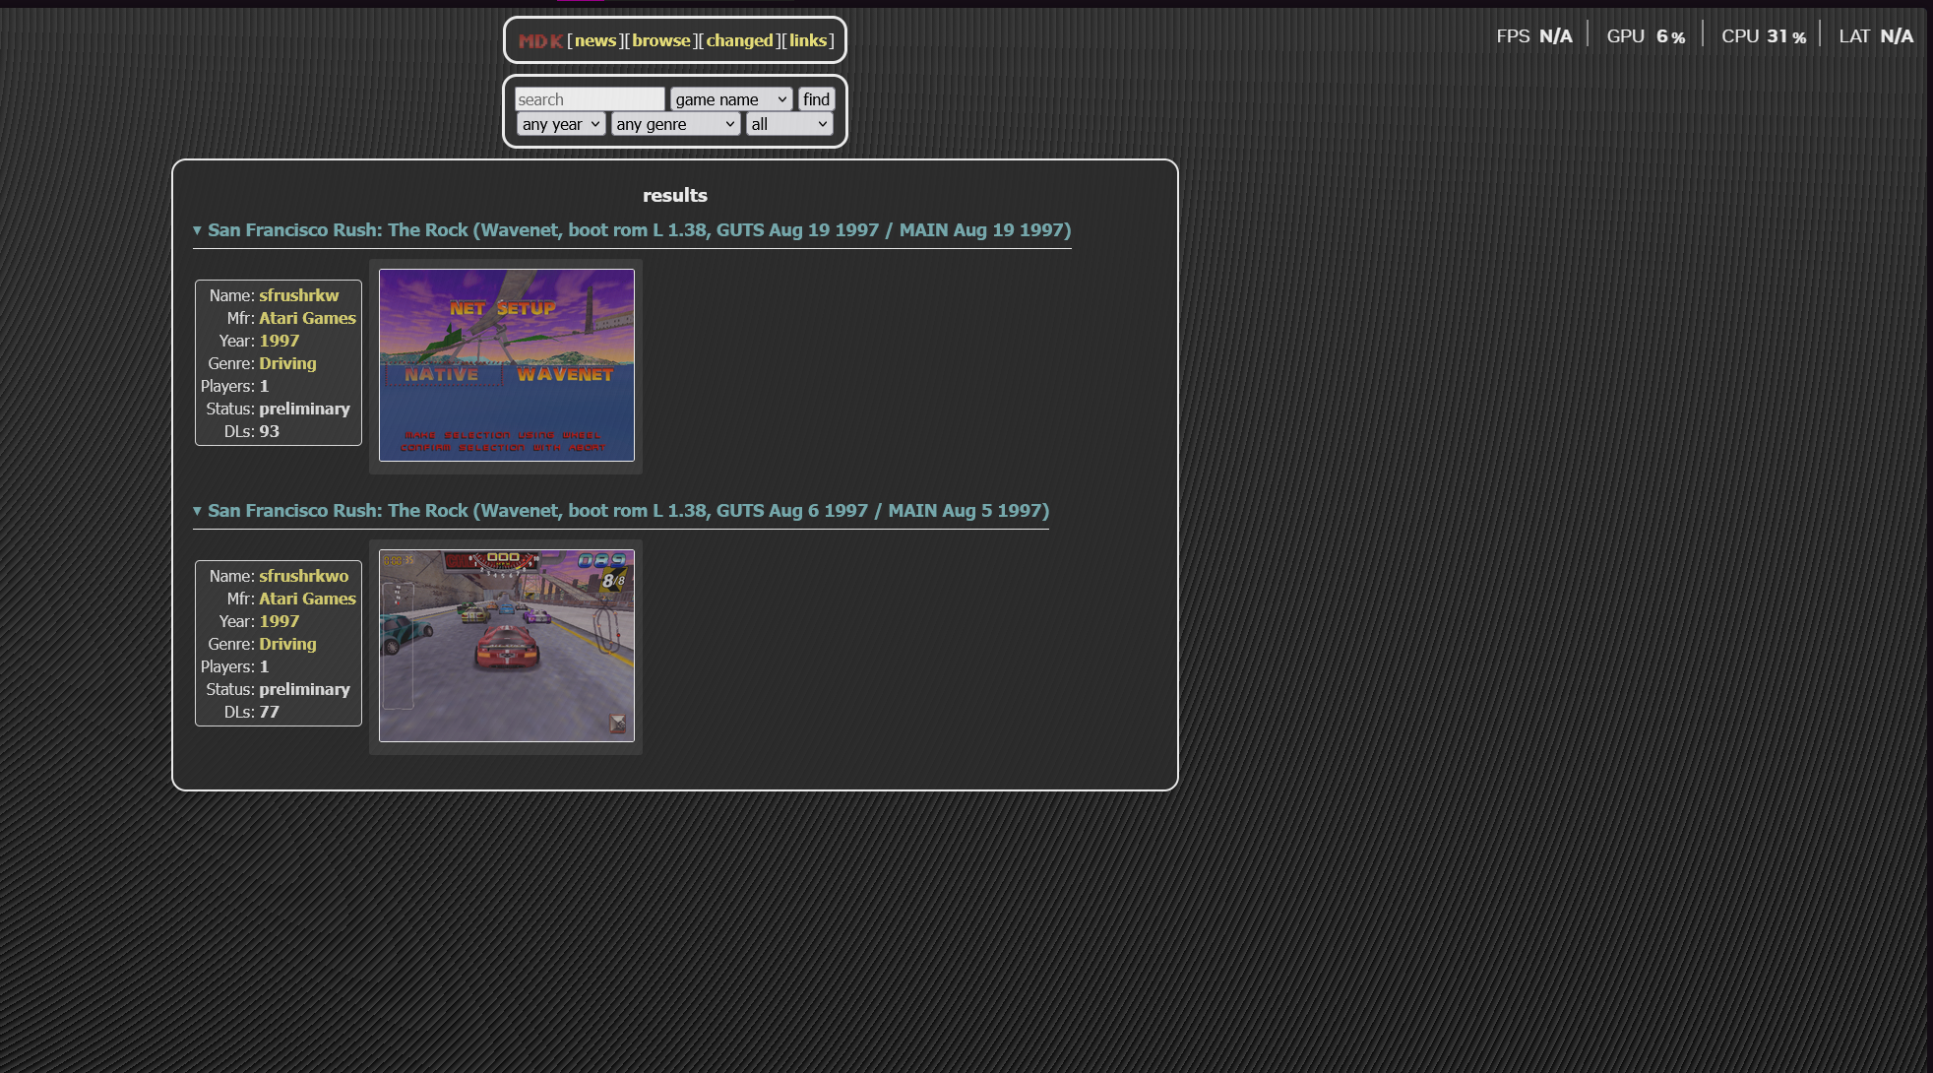Open the any year dropdown
The image size is (1933, 1073).
pyautogui.click(x=560, y=124)
